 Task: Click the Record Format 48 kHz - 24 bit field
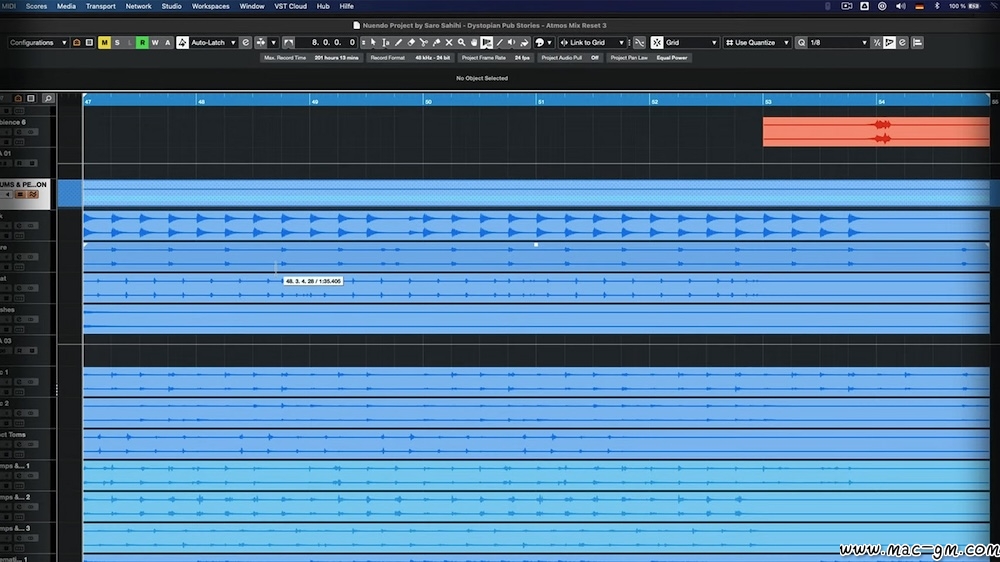pos(410,58)
